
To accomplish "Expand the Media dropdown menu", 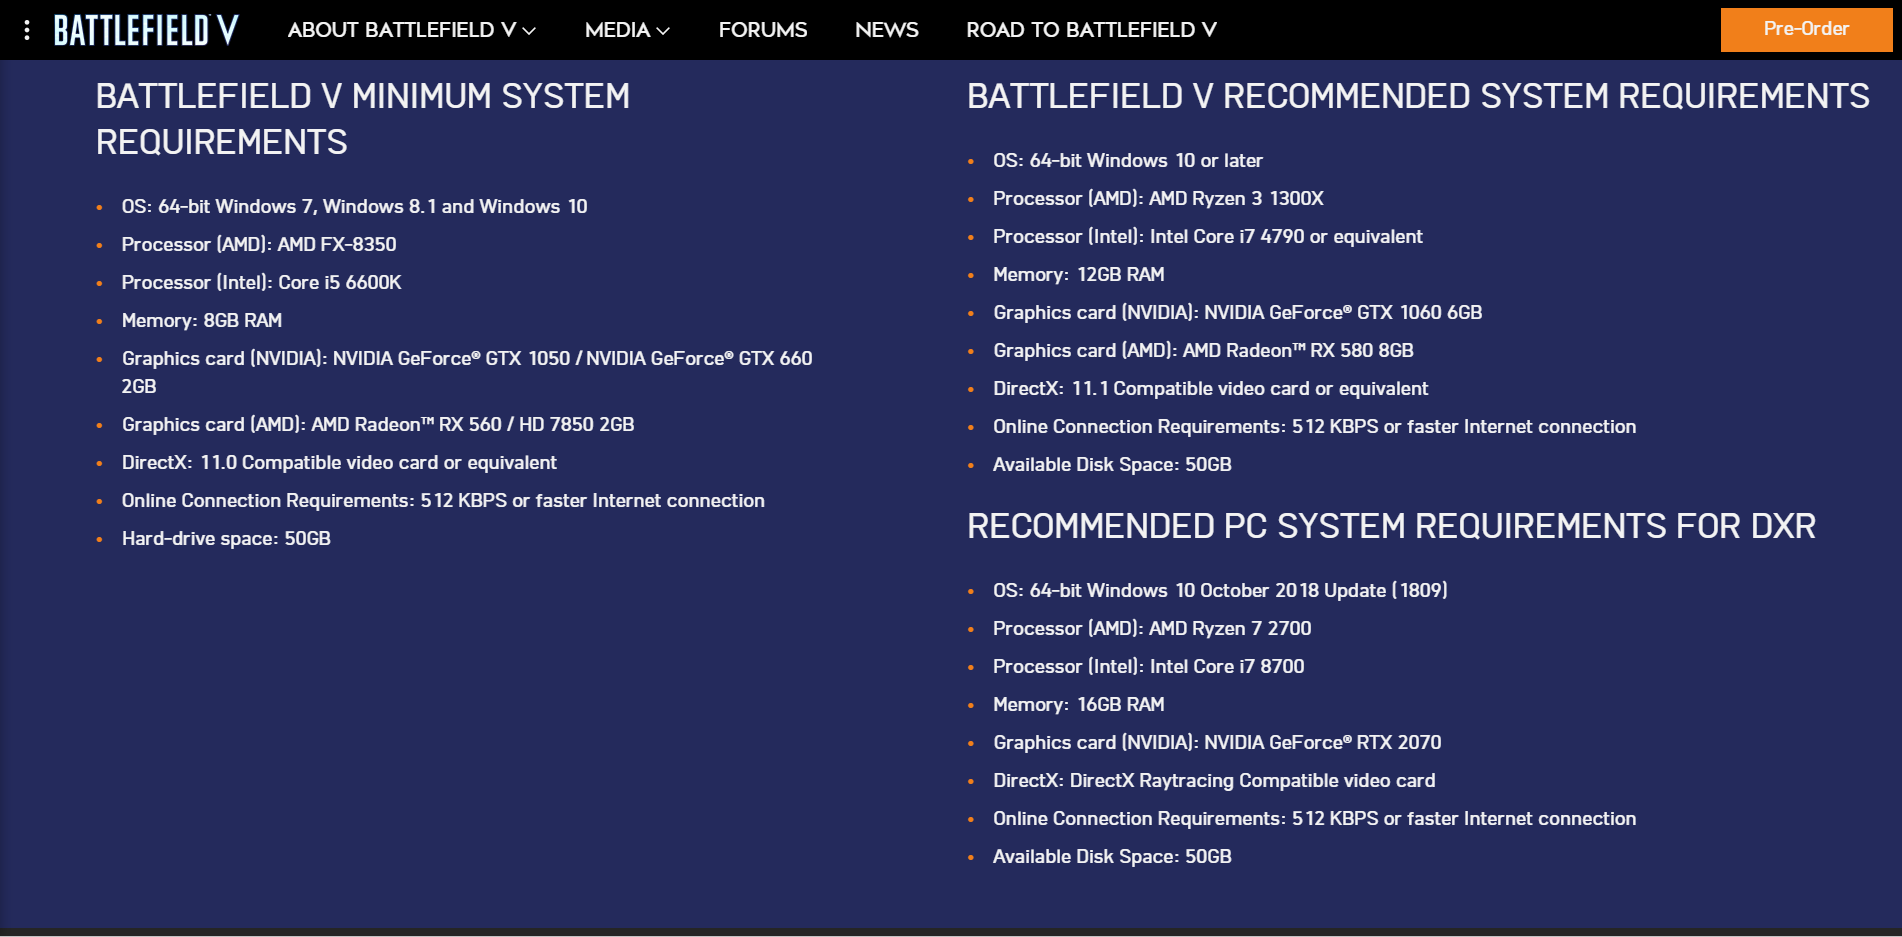I will [x=626, y=30].
